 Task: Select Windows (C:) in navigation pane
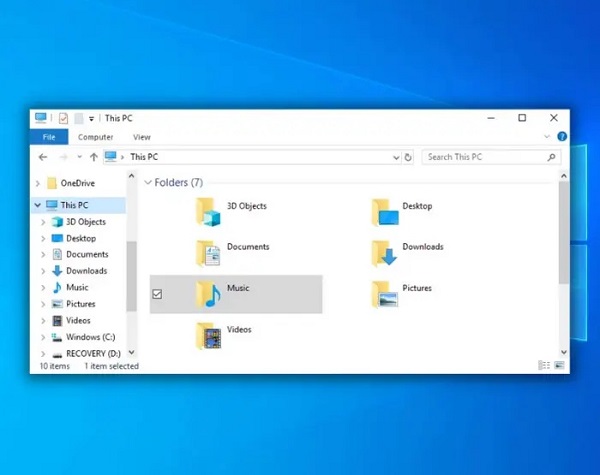[83, 337]
